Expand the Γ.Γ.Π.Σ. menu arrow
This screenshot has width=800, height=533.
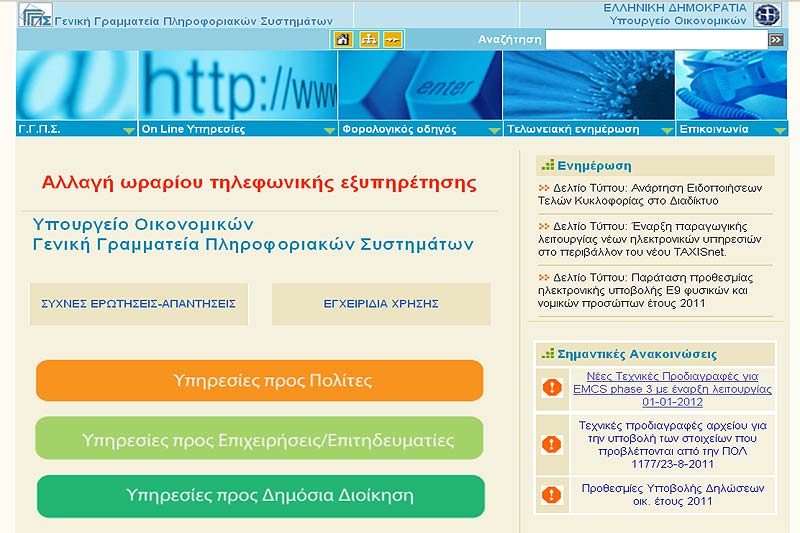[129, 131]
